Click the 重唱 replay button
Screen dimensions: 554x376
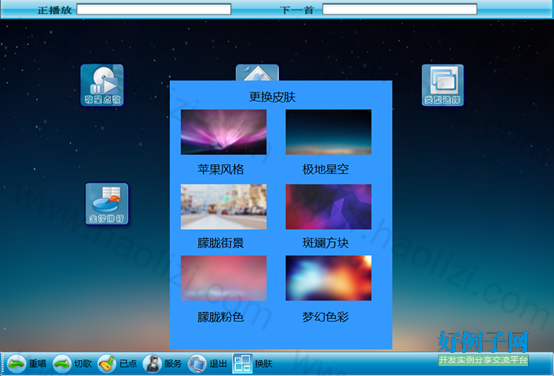tap(27, 364)
